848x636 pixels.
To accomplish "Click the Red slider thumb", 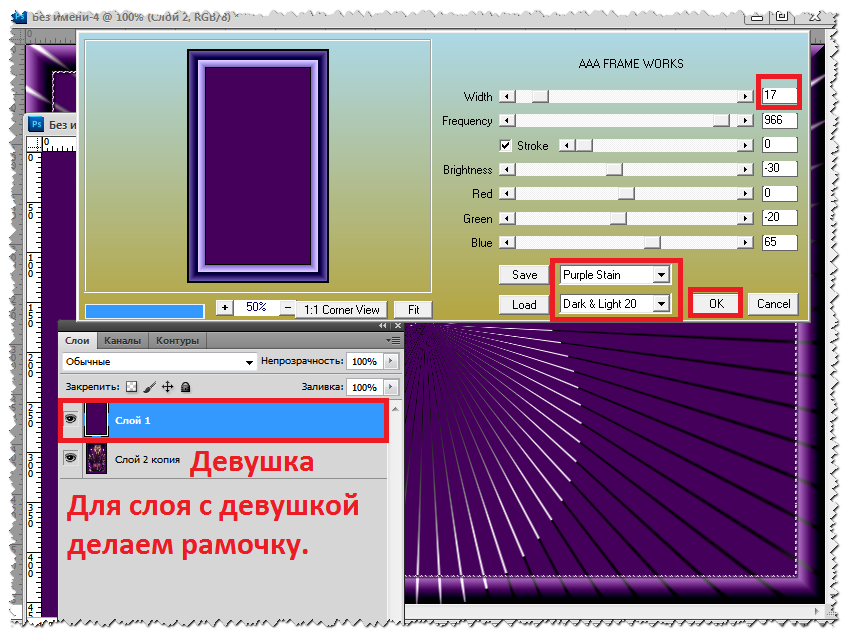I will [626, 193].
